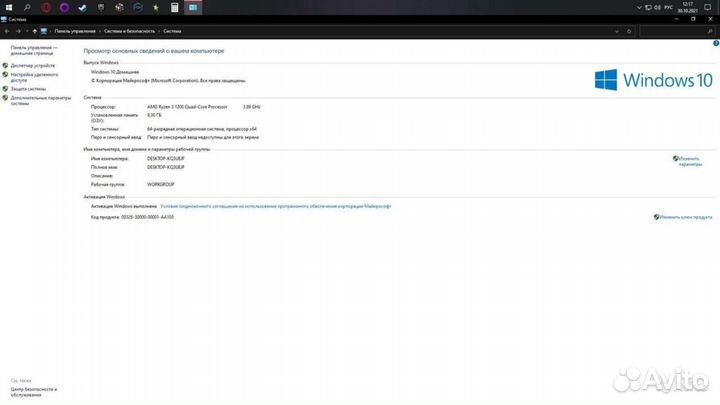
Task: Click shield icon beside Диспетчер устройств
Action: (6, 66)
